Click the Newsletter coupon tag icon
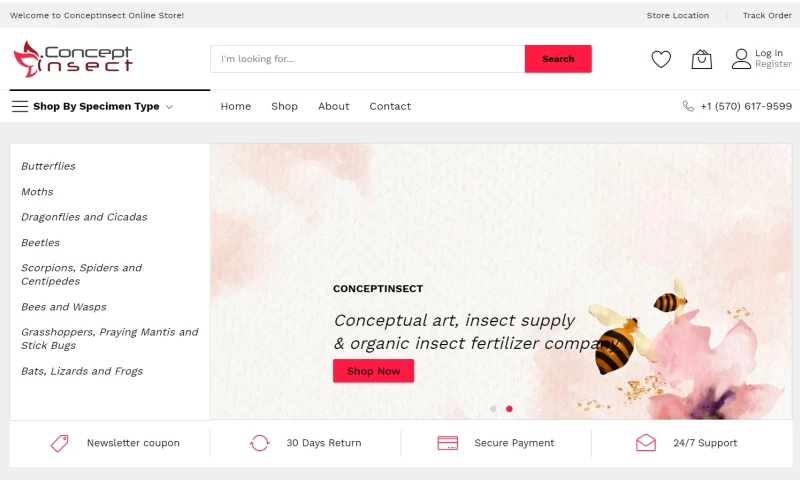The width and height of the screenshot is (800, 480). (x=59, y=443)
